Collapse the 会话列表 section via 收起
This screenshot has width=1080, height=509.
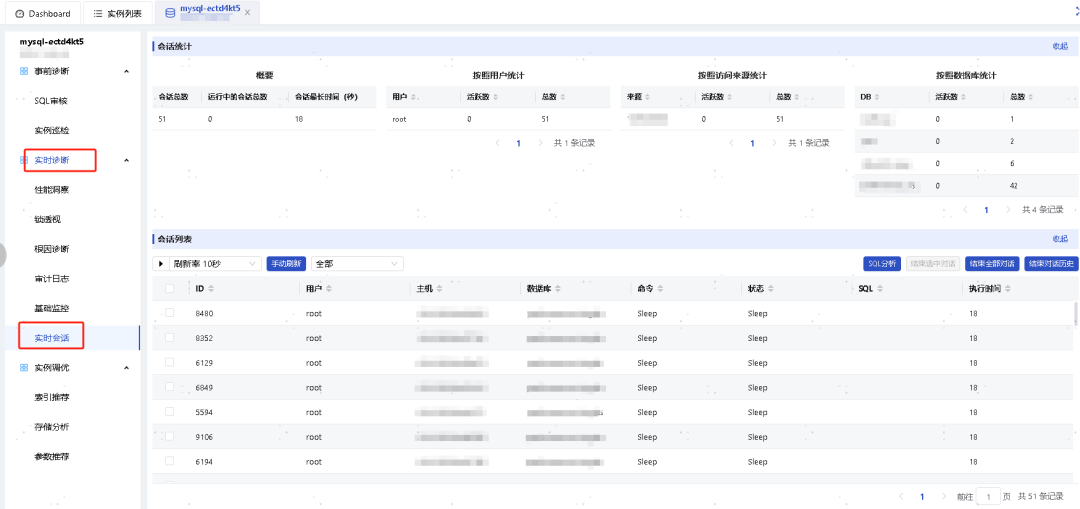(x=1060, y=239)
